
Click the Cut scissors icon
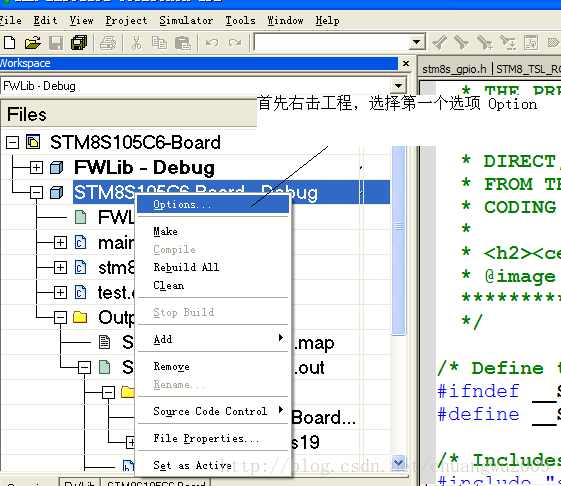(136, 43)
